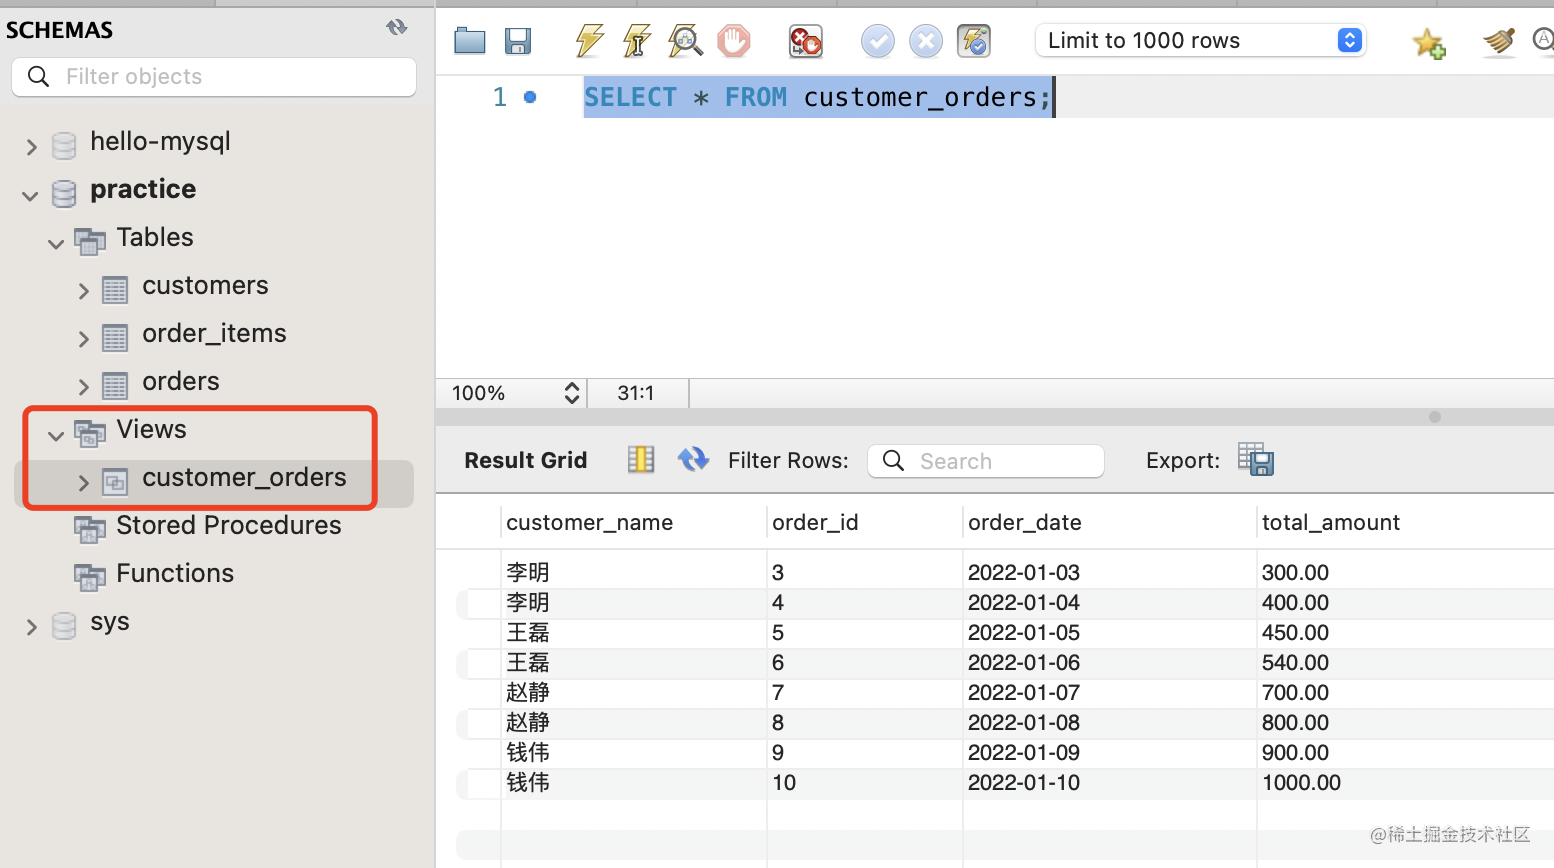The width and height of the screenshot is (1554, 868).
Task: Run Explain plan with the magnifier lightning icon
Action: pos(685,41)
